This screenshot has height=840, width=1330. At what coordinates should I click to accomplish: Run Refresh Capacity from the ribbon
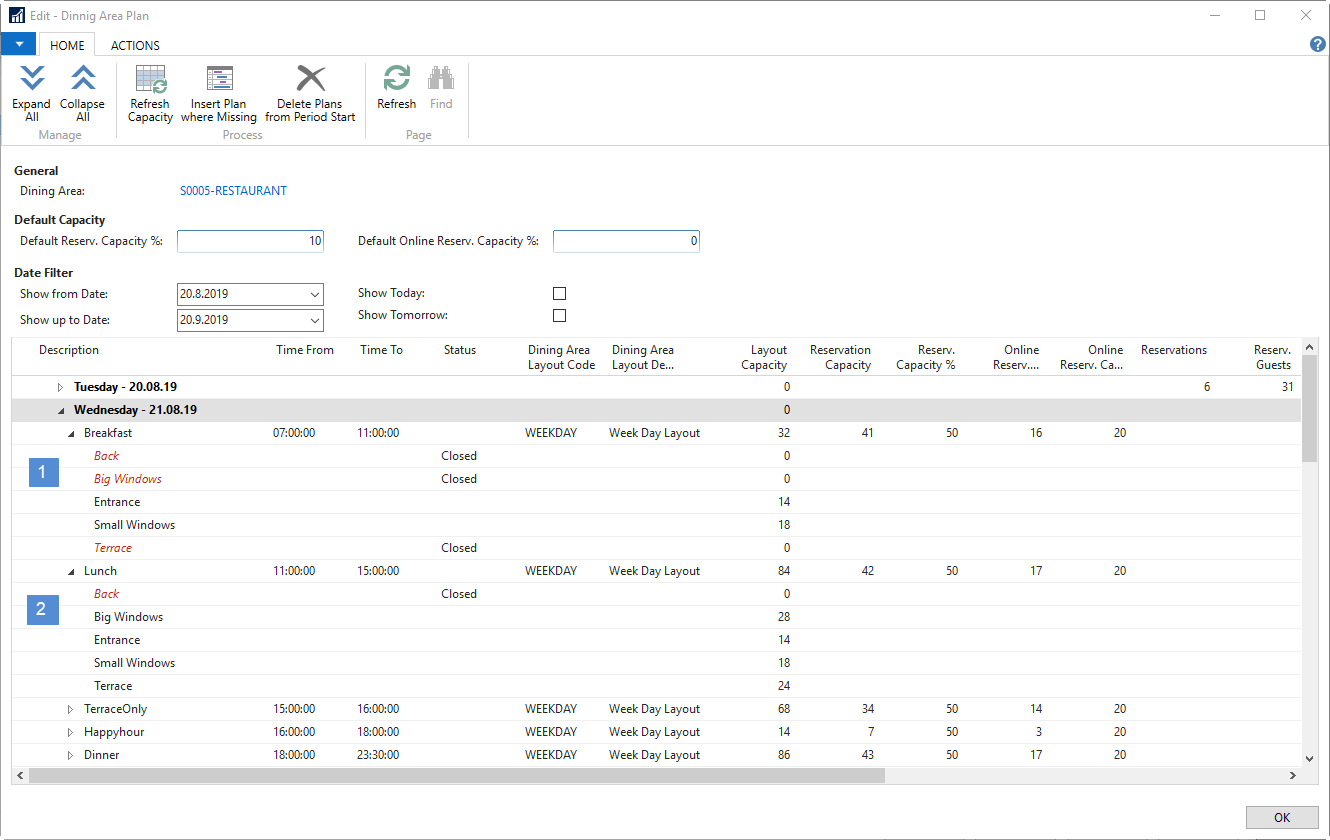coord(150,81)
